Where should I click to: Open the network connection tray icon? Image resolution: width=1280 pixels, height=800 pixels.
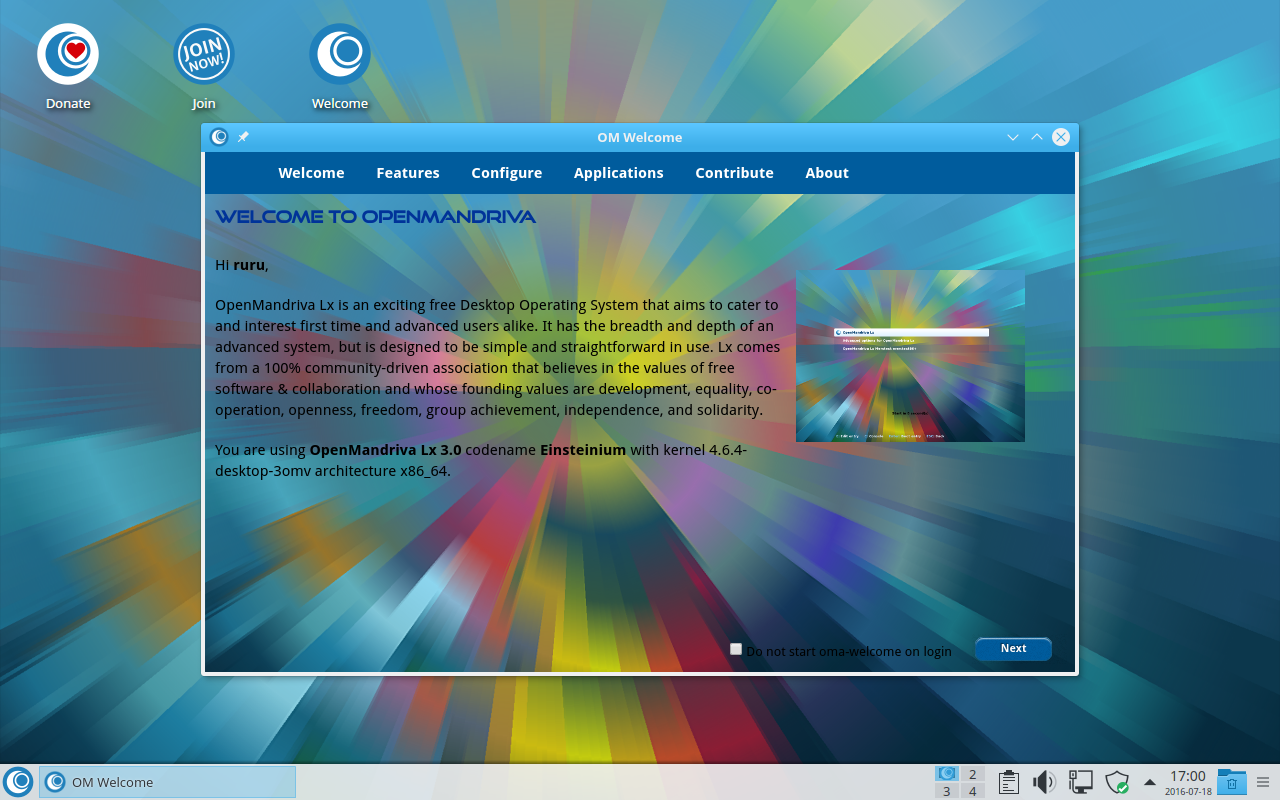pyautogui.click(x=1080, y=782)
